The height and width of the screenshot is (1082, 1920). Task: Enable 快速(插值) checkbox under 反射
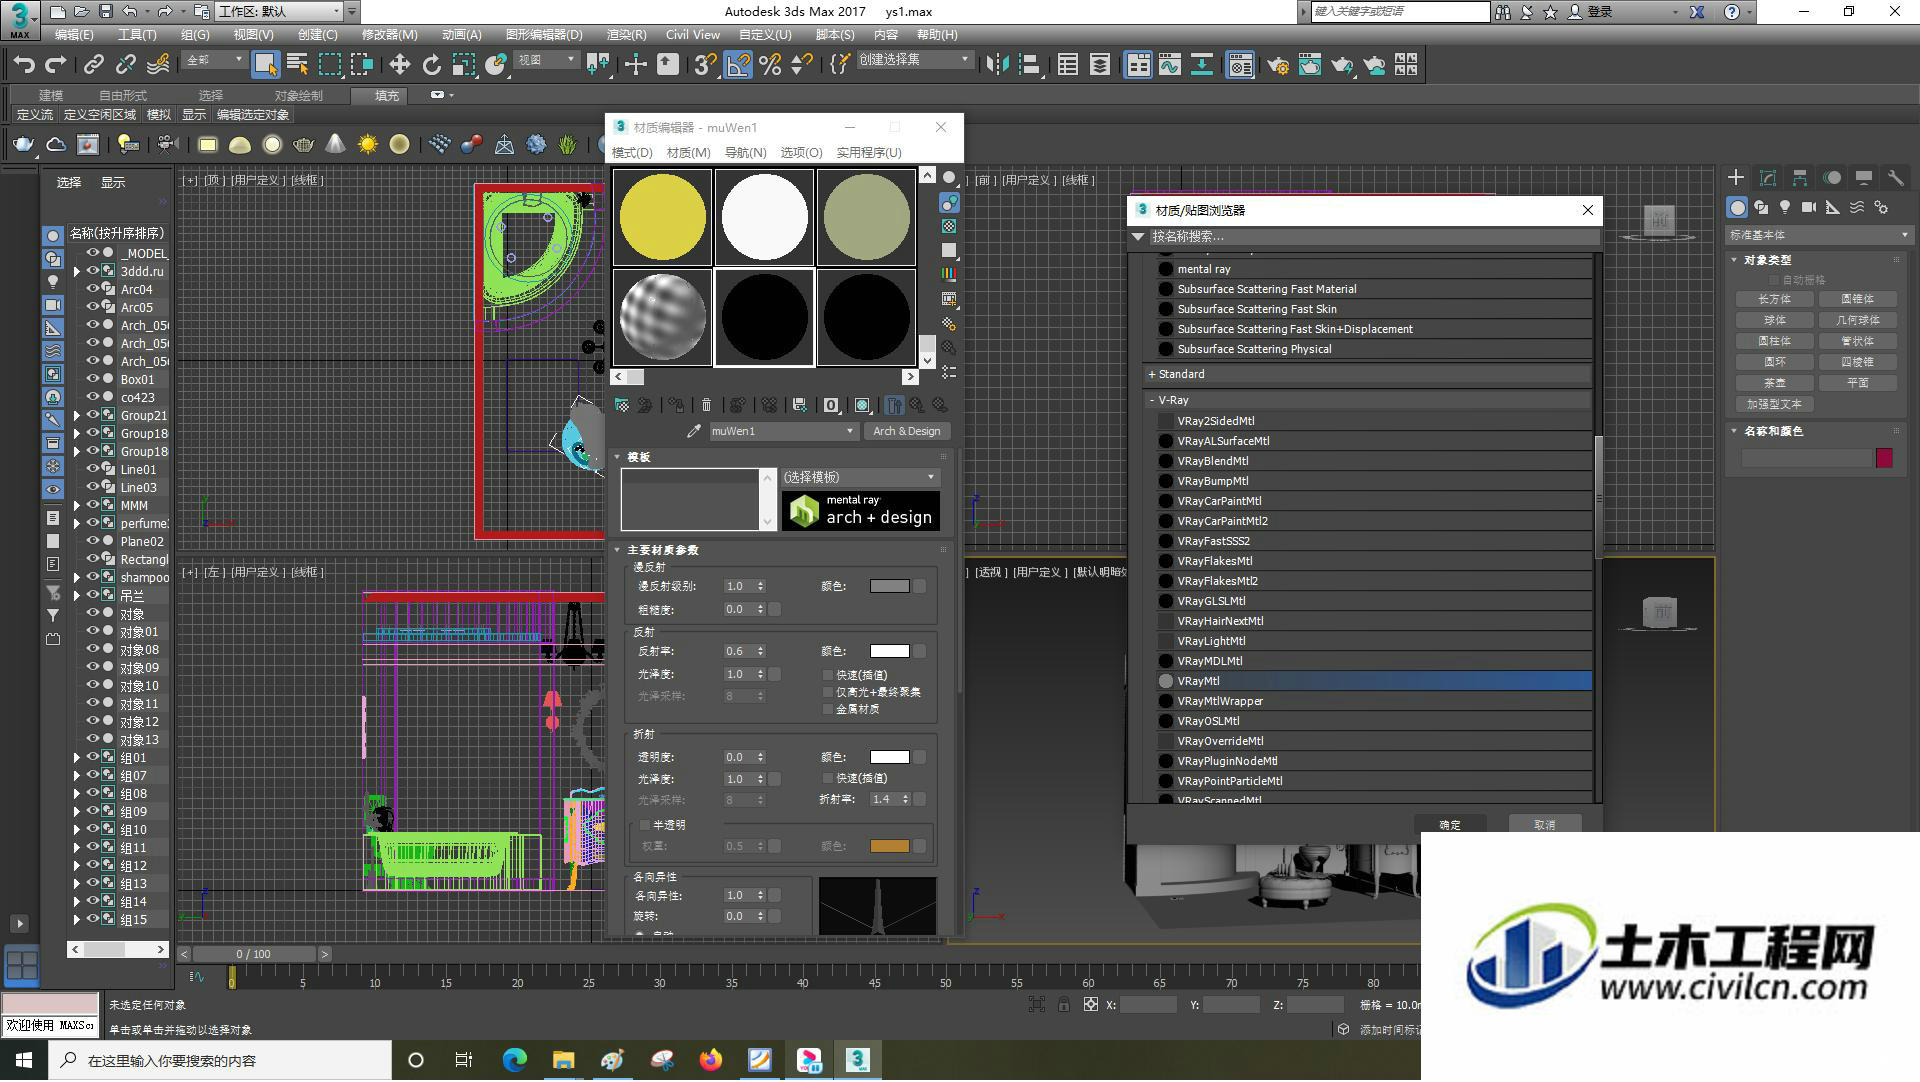828,675
